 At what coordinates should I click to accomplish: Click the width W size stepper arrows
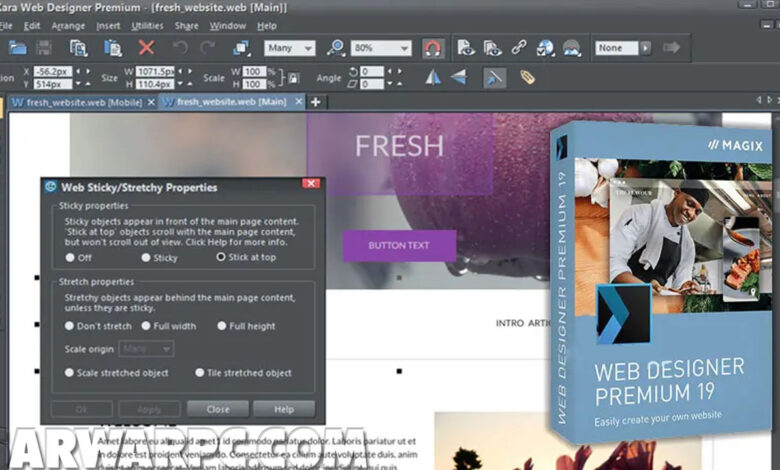coord(185,71)
